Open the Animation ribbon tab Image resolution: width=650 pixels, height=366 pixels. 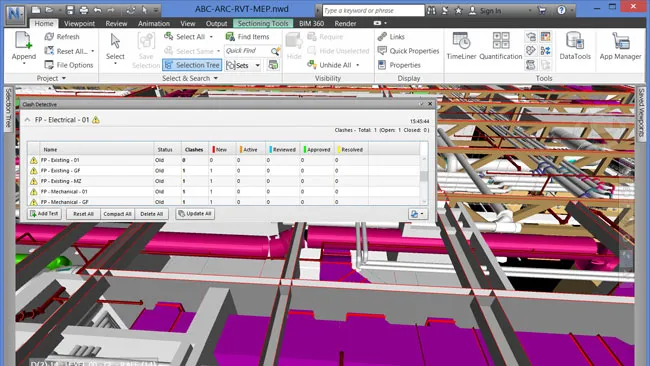[x=154, y=24]
